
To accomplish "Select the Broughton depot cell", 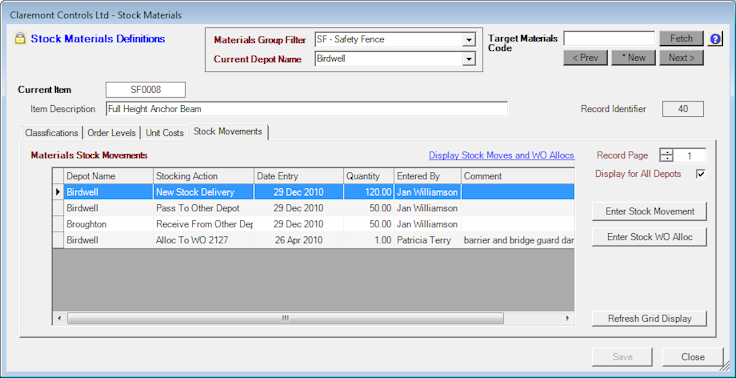I will coord(108,224).
